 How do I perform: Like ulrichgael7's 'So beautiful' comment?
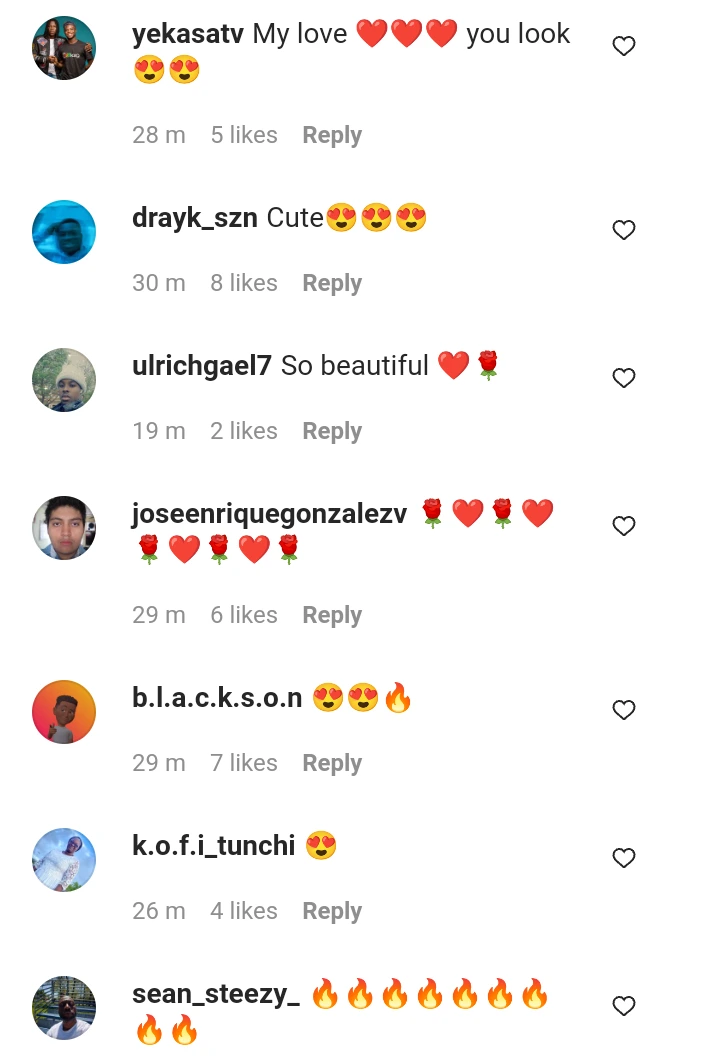click(x=623, y=378)
